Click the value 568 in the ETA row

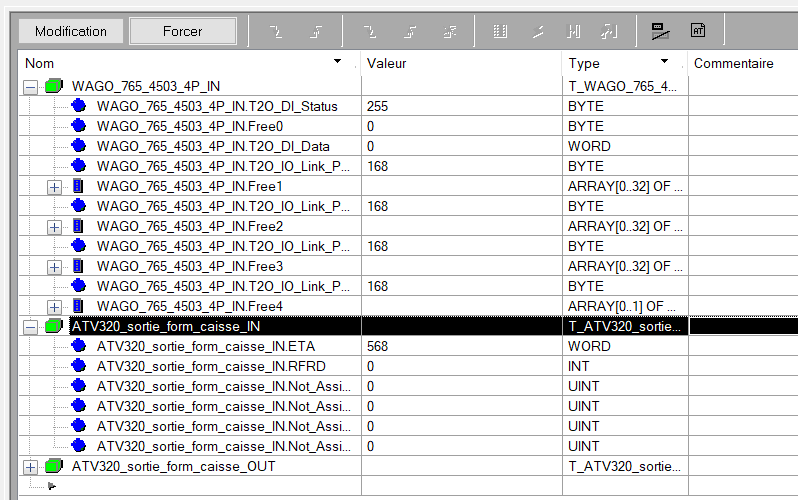(378, 346)
